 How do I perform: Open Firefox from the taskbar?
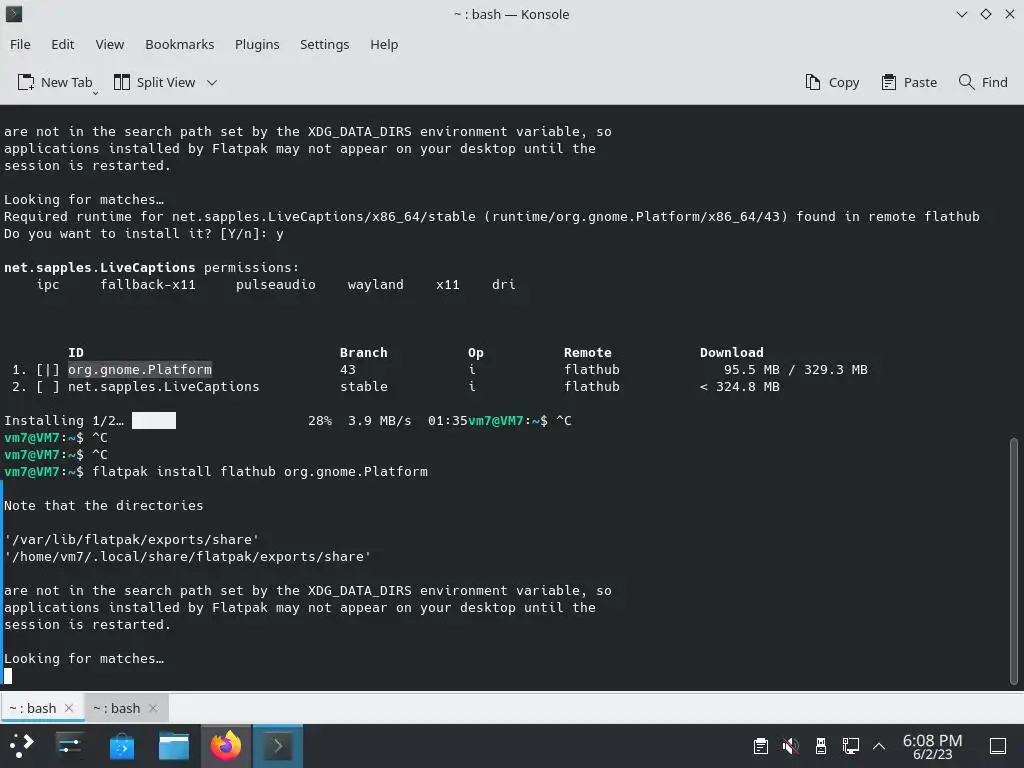226,745
